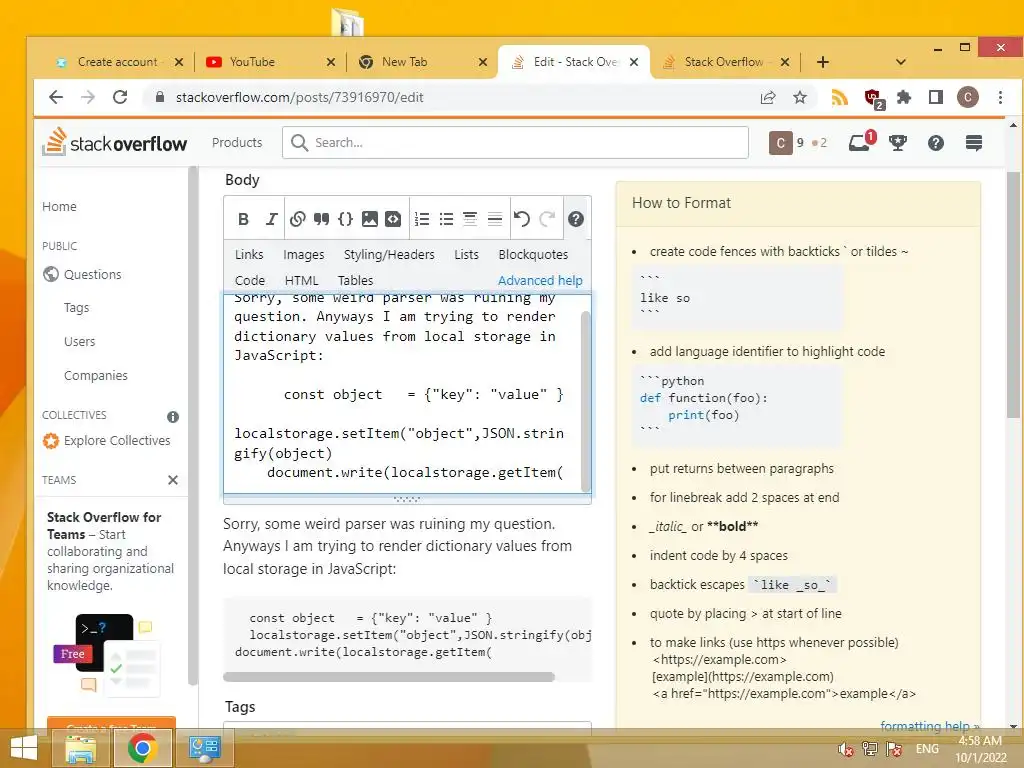Image resolution: width=1024 pixels, height=768 pixels.
Task: Insert horizontal rule in the editor
Action: click(495, 219)
